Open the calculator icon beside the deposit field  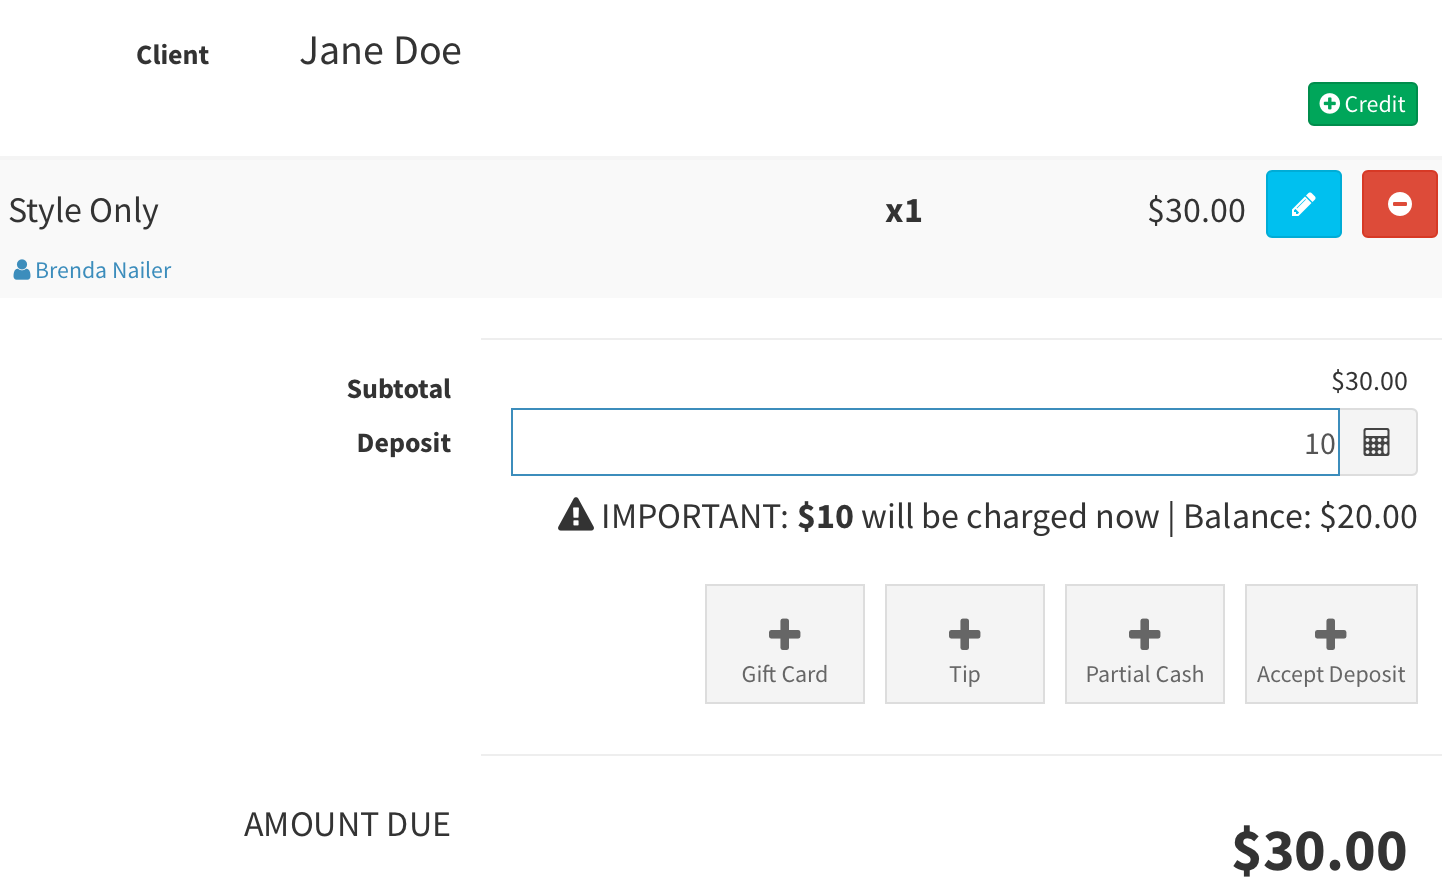click(x=1377, y=442)
